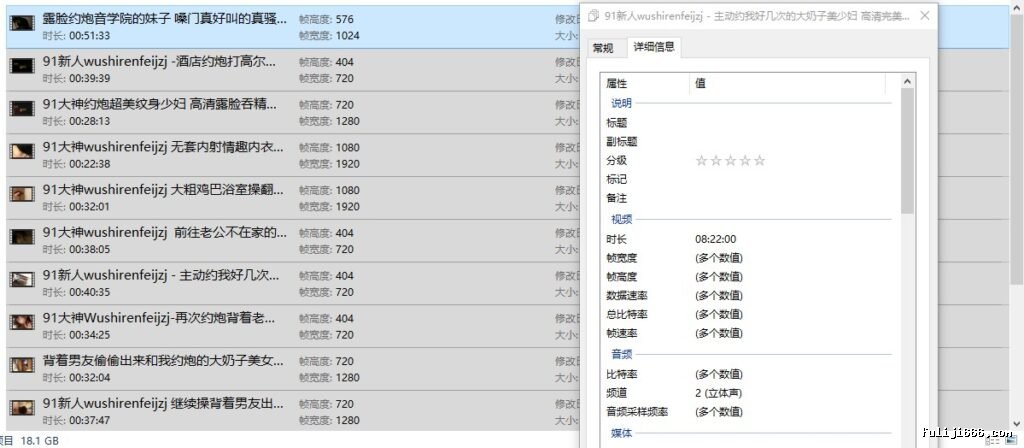Select video thumbnail with duration 00:34:25
This screenshot has height=448, width=1024.
(x=22, y=322)
